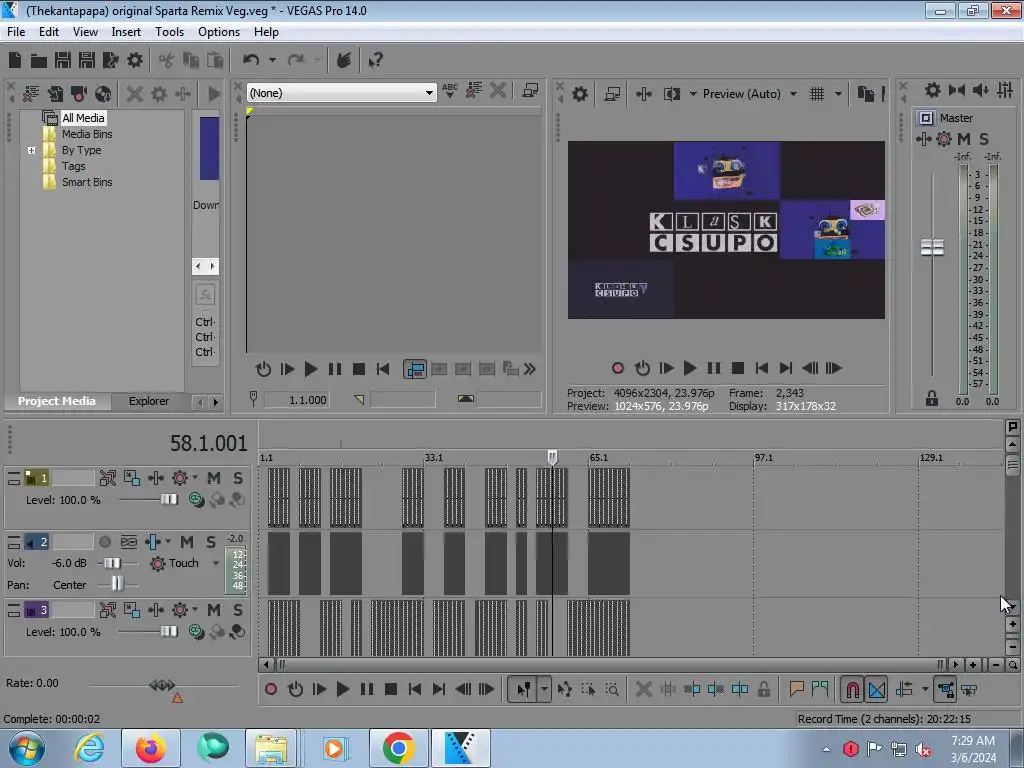
Task: Pause playback in the Trimmer window
Action: [x=334, y=369]
